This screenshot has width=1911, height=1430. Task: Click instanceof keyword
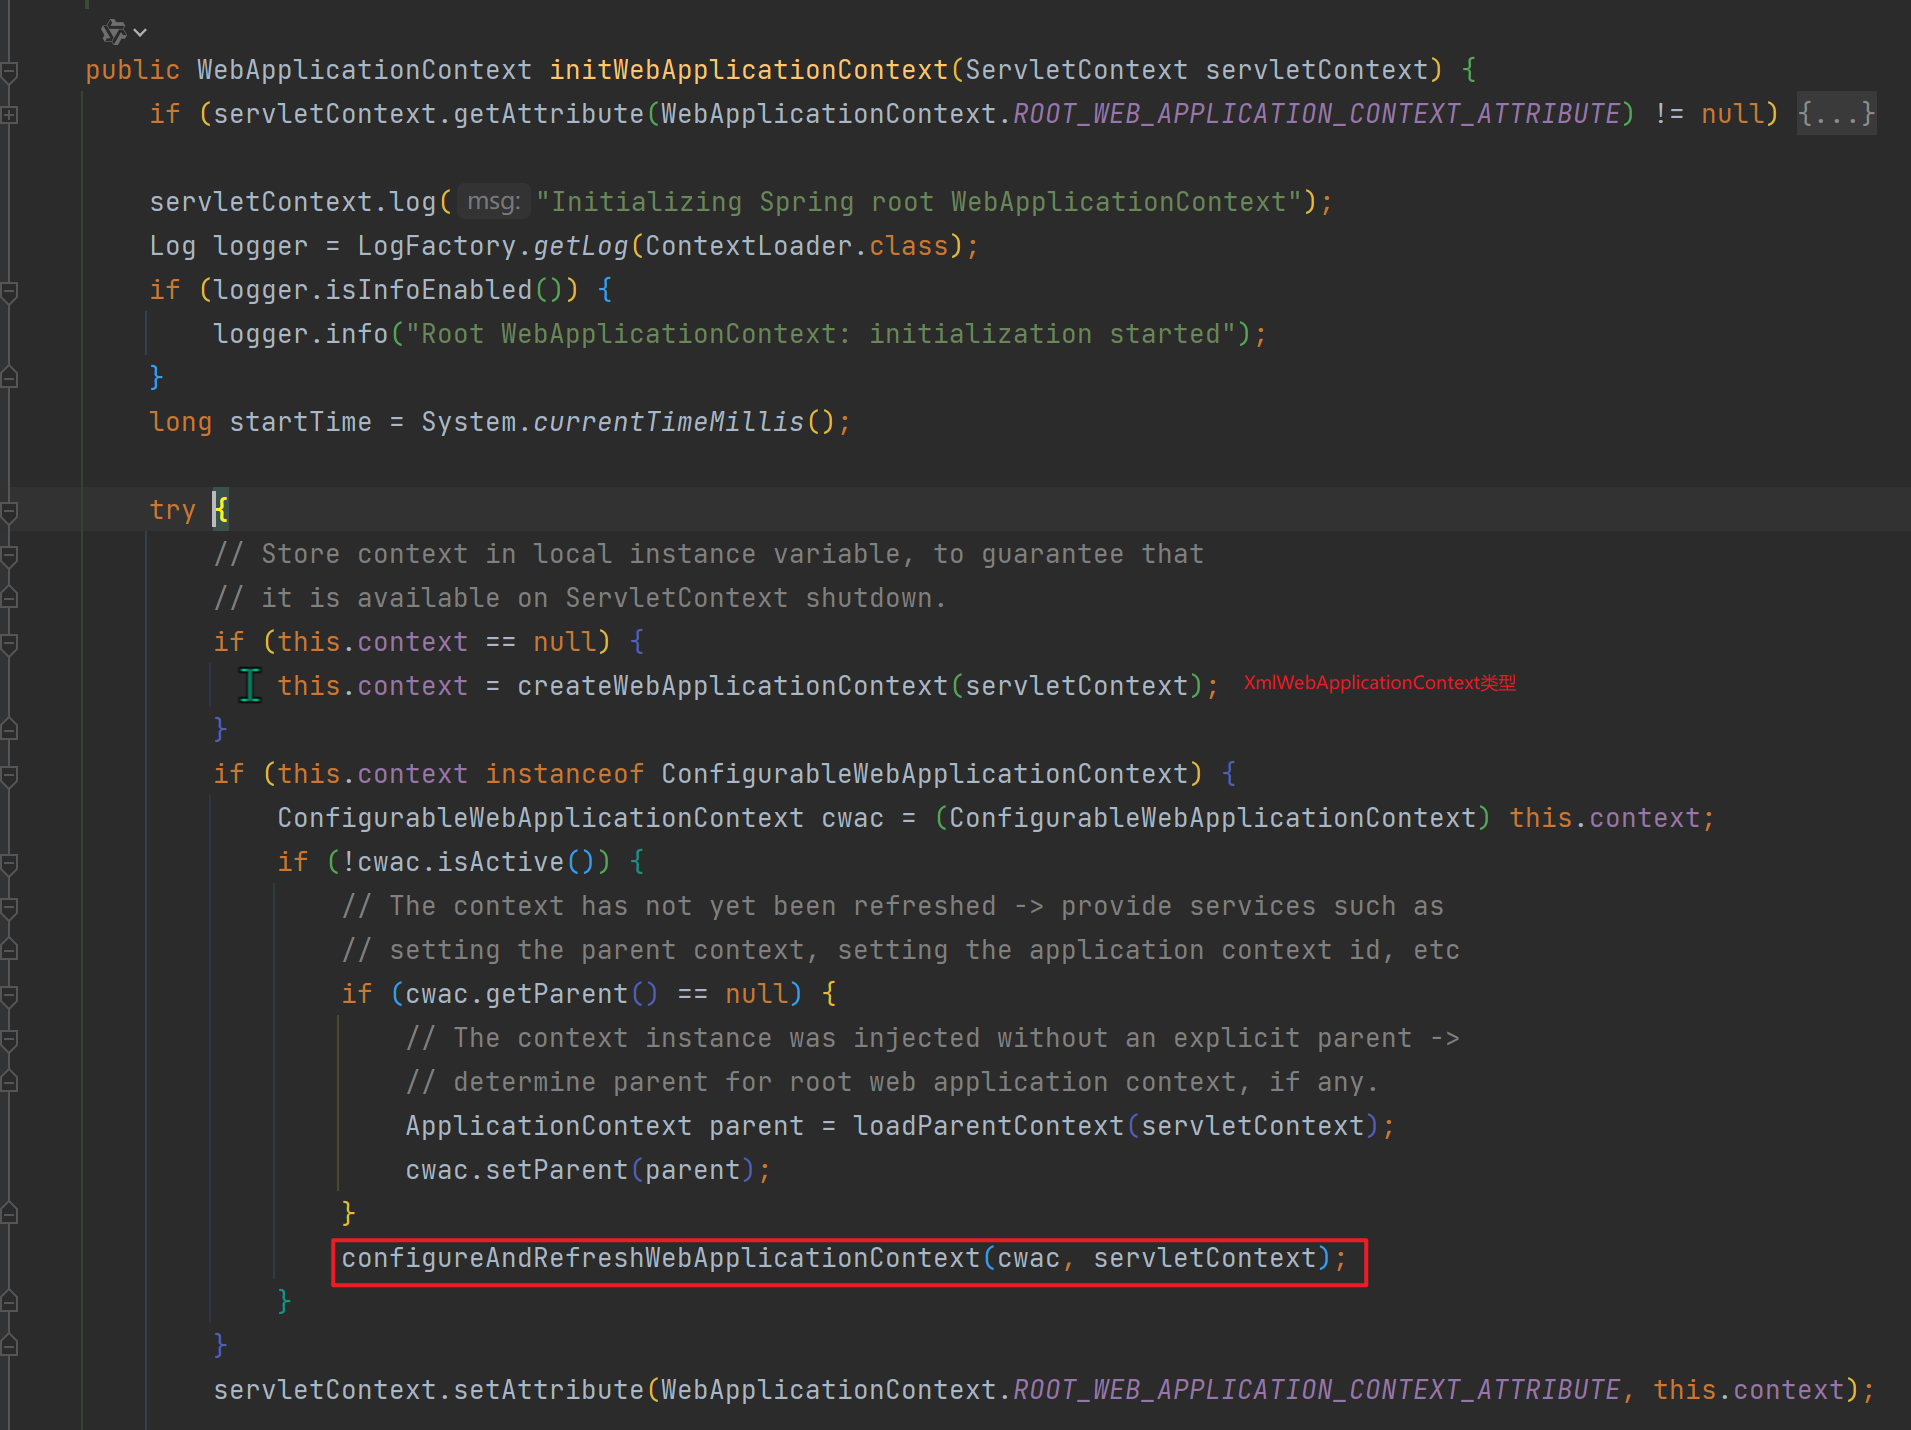pos(565,774)
